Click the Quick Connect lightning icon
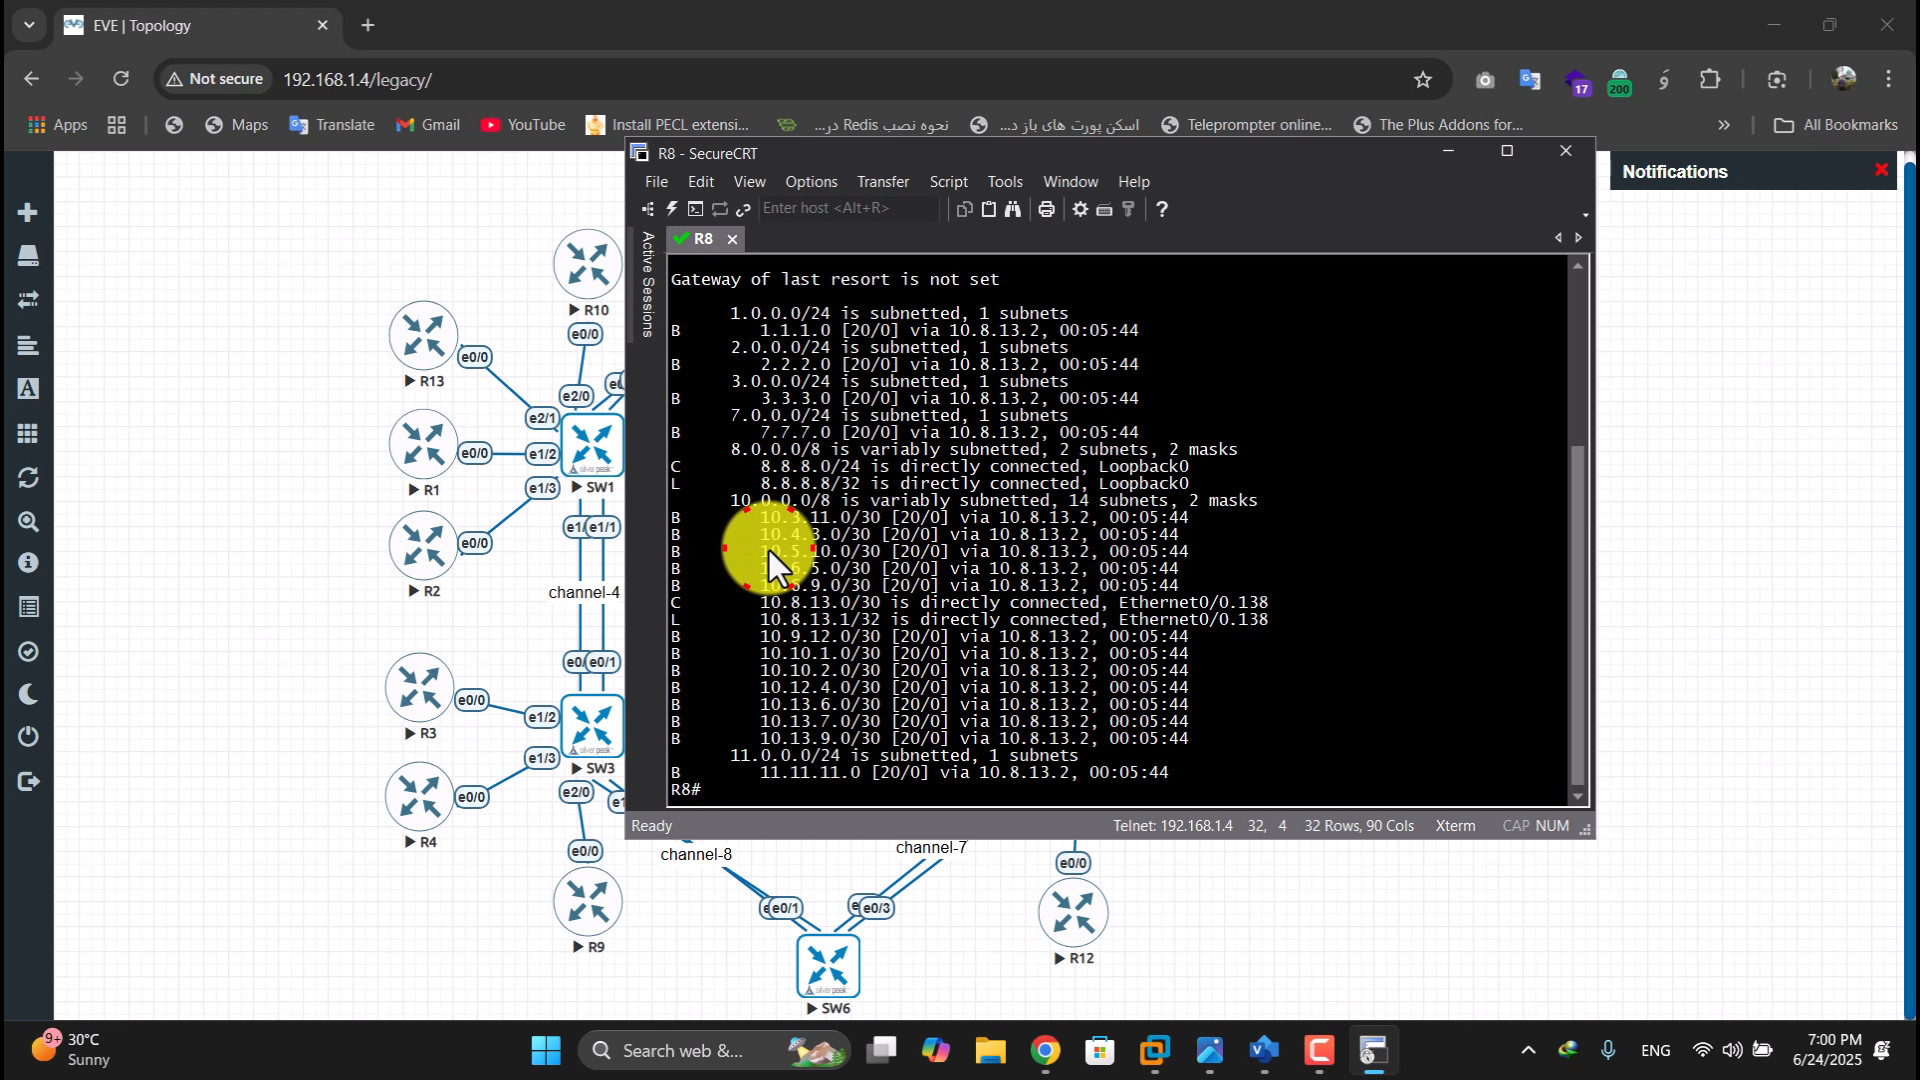The height and width of the screenshot is (1080, 1920). [672, 209]
